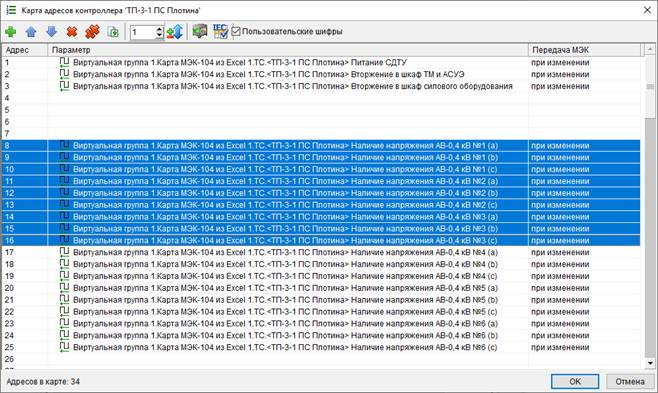
Task: Close the Карта адресов контроллера window
Action: click(x=647, y=10)
